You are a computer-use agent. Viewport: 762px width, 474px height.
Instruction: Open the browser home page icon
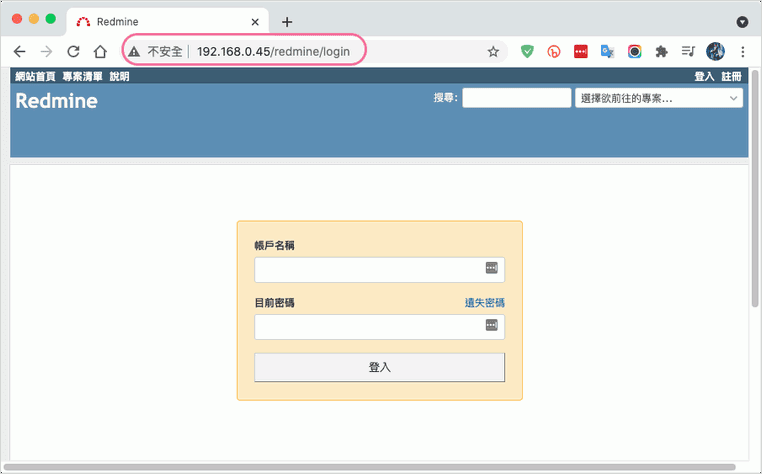[100, 52]
